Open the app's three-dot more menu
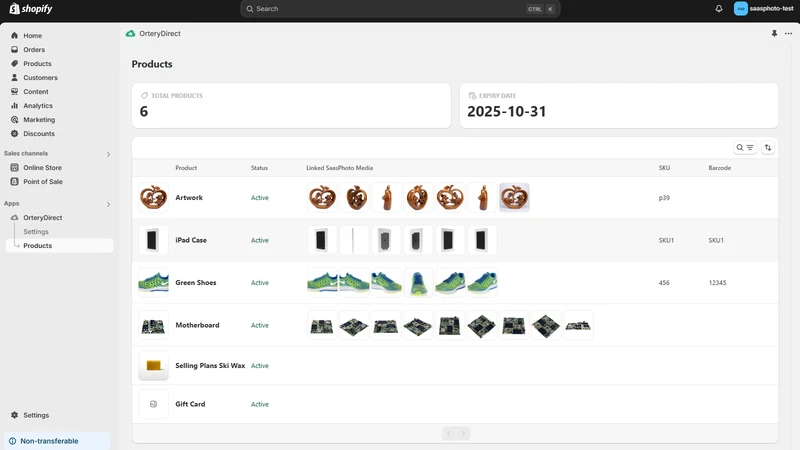This screenshot has height=450, width=800. [788, 34]
